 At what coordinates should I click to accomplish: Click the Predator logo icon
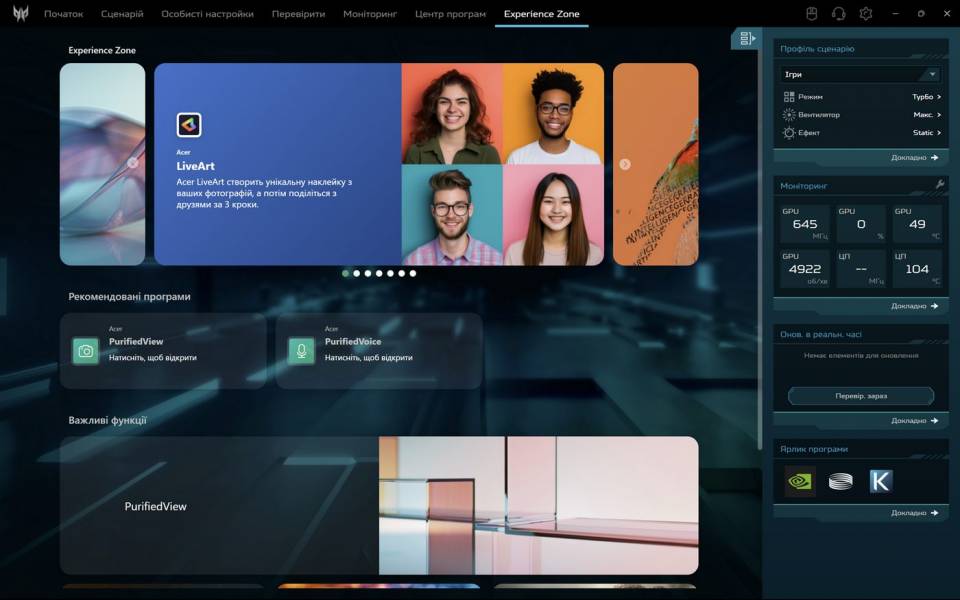[x=20, y=14]
